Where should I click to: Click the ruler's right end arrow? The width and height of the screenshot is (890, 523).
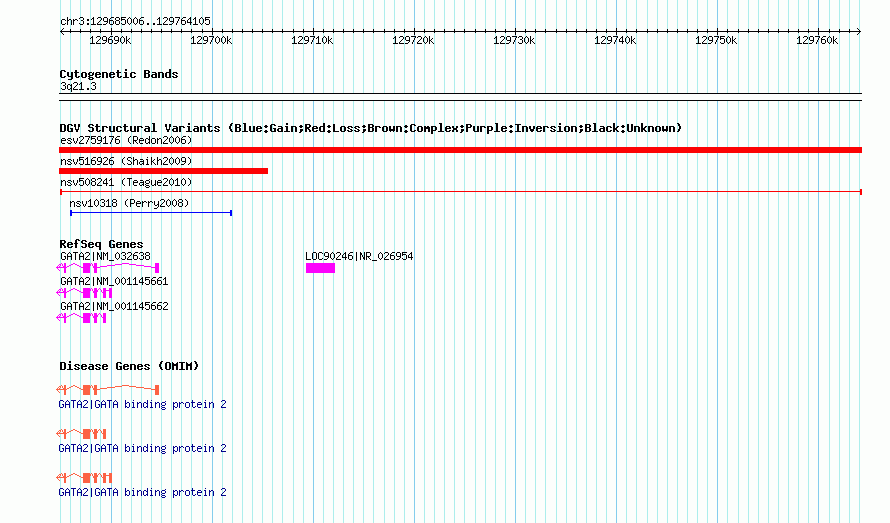[x=859, y=31]
